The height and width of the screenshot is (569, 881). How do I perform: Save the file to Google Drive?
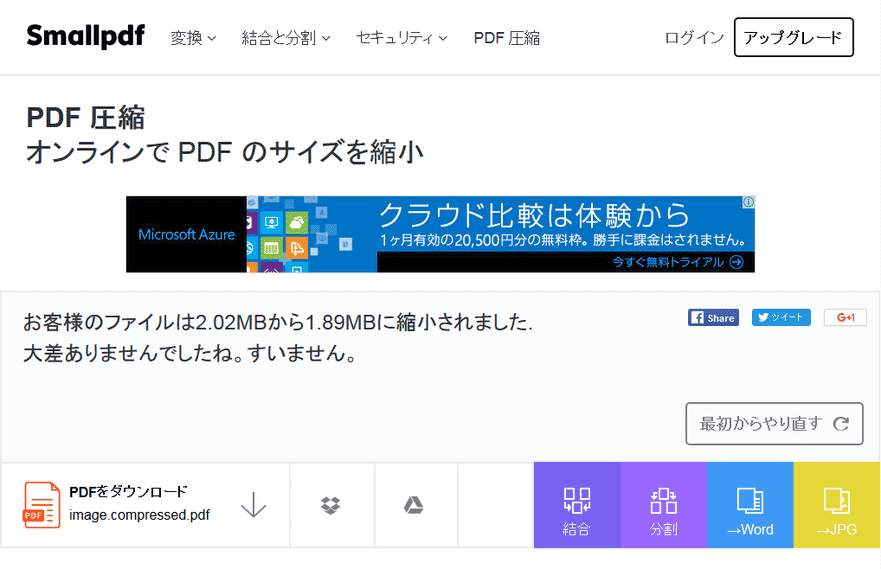click(414, 505)
